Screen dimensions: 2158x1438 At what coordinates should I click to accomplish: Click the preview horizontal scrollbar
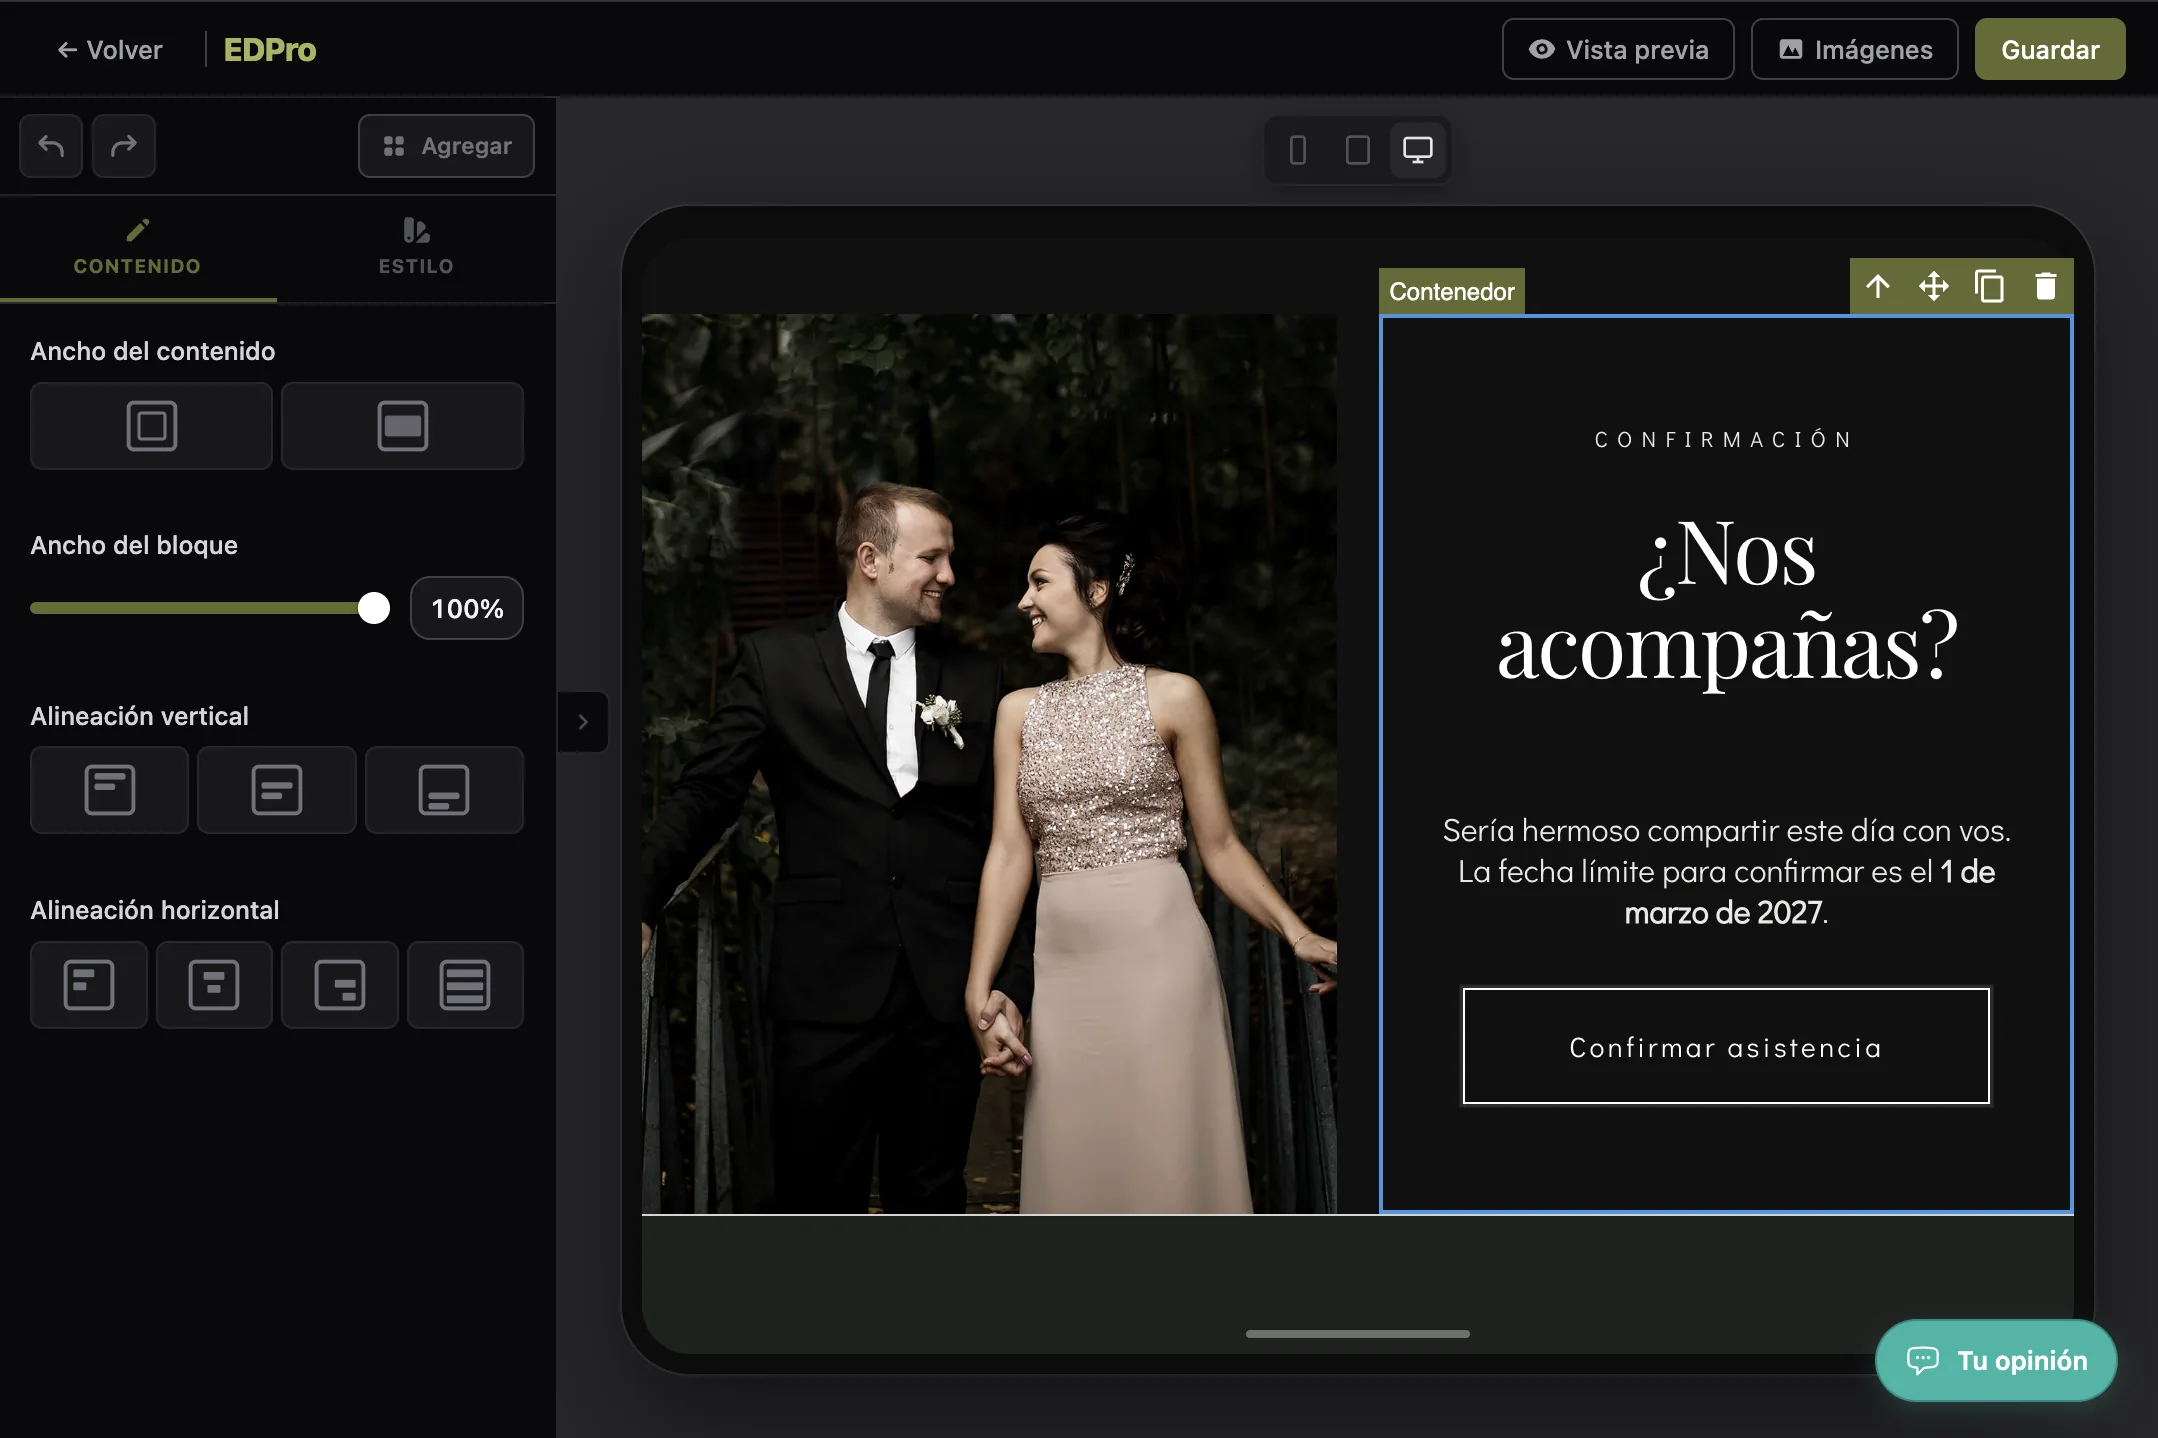(1358, 1333)
